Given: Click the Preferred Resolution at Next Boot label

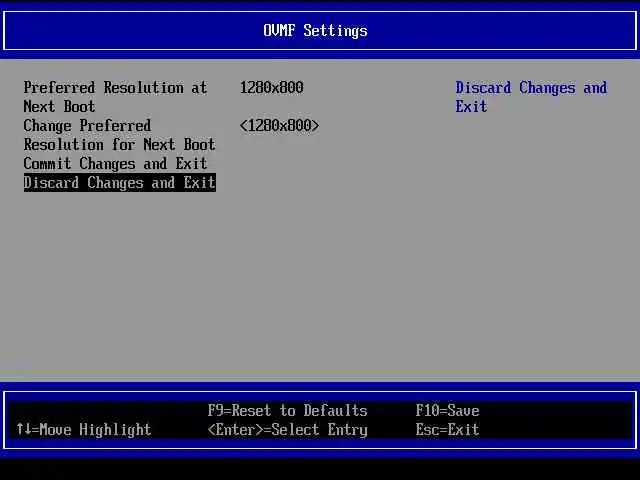Looking at the screenshot, I should tap(116, 97).
